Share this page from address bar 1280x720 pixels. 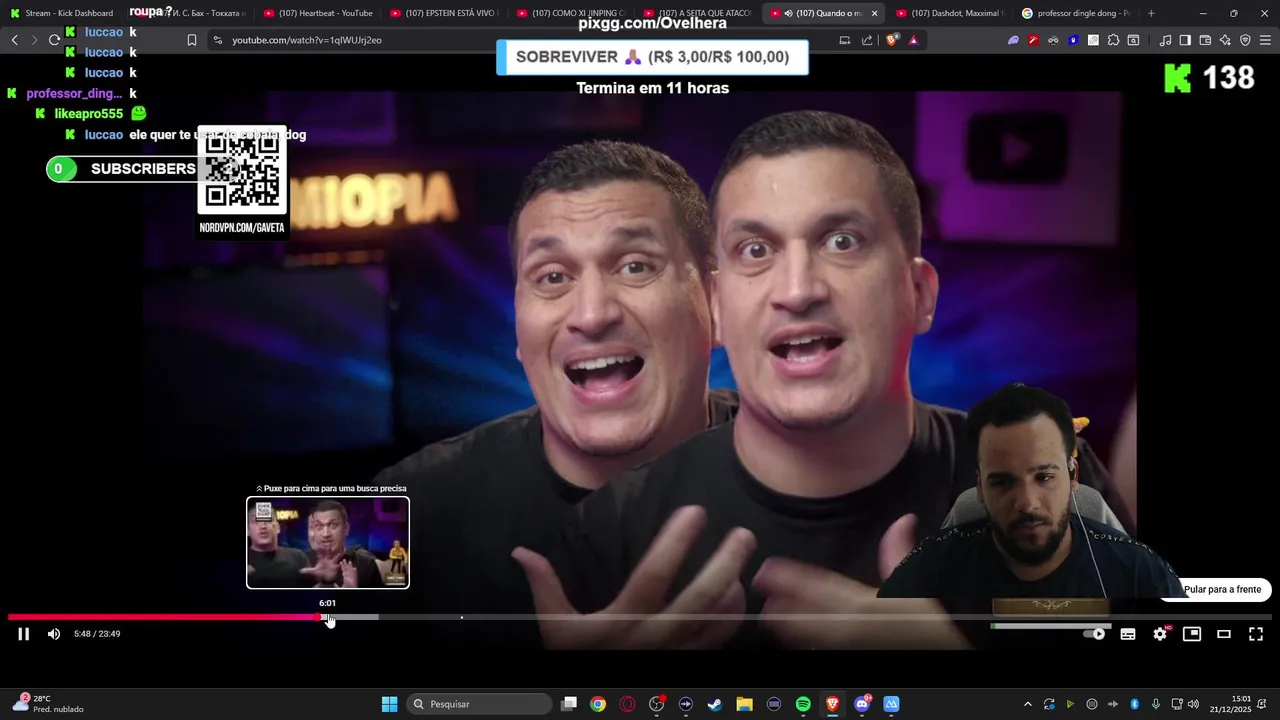pyautogui.click(x=867, y=40)
